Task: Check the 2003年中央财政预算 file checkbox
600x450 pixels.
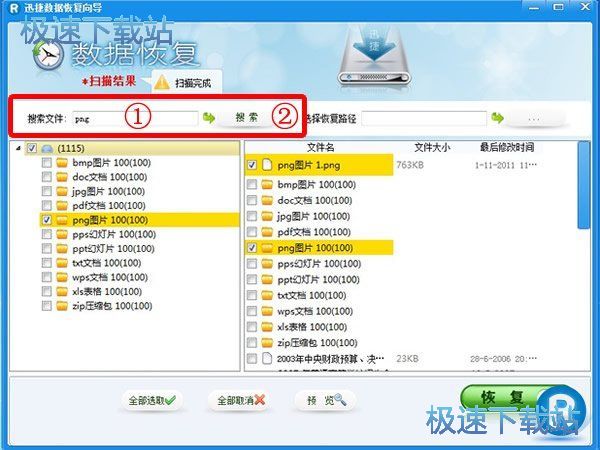Action: [252, 359]
